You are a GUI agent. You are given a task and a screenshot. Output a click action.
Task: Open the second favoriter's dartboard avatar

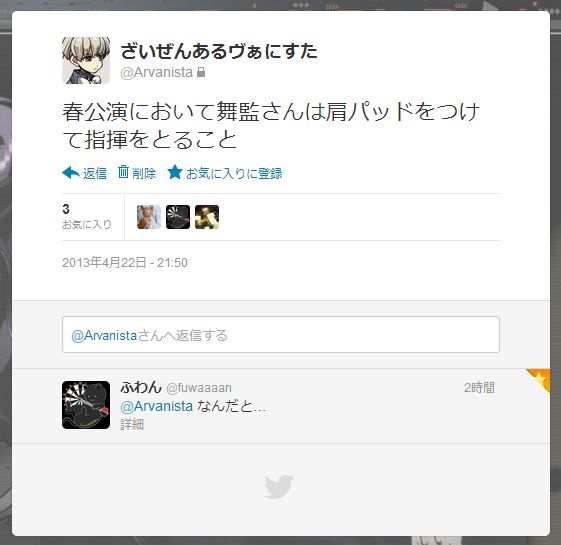pos(178,217)
